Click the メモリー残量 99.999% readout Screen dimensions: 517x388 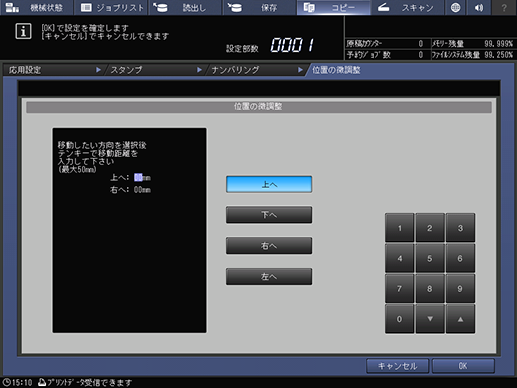coord(498,44)
